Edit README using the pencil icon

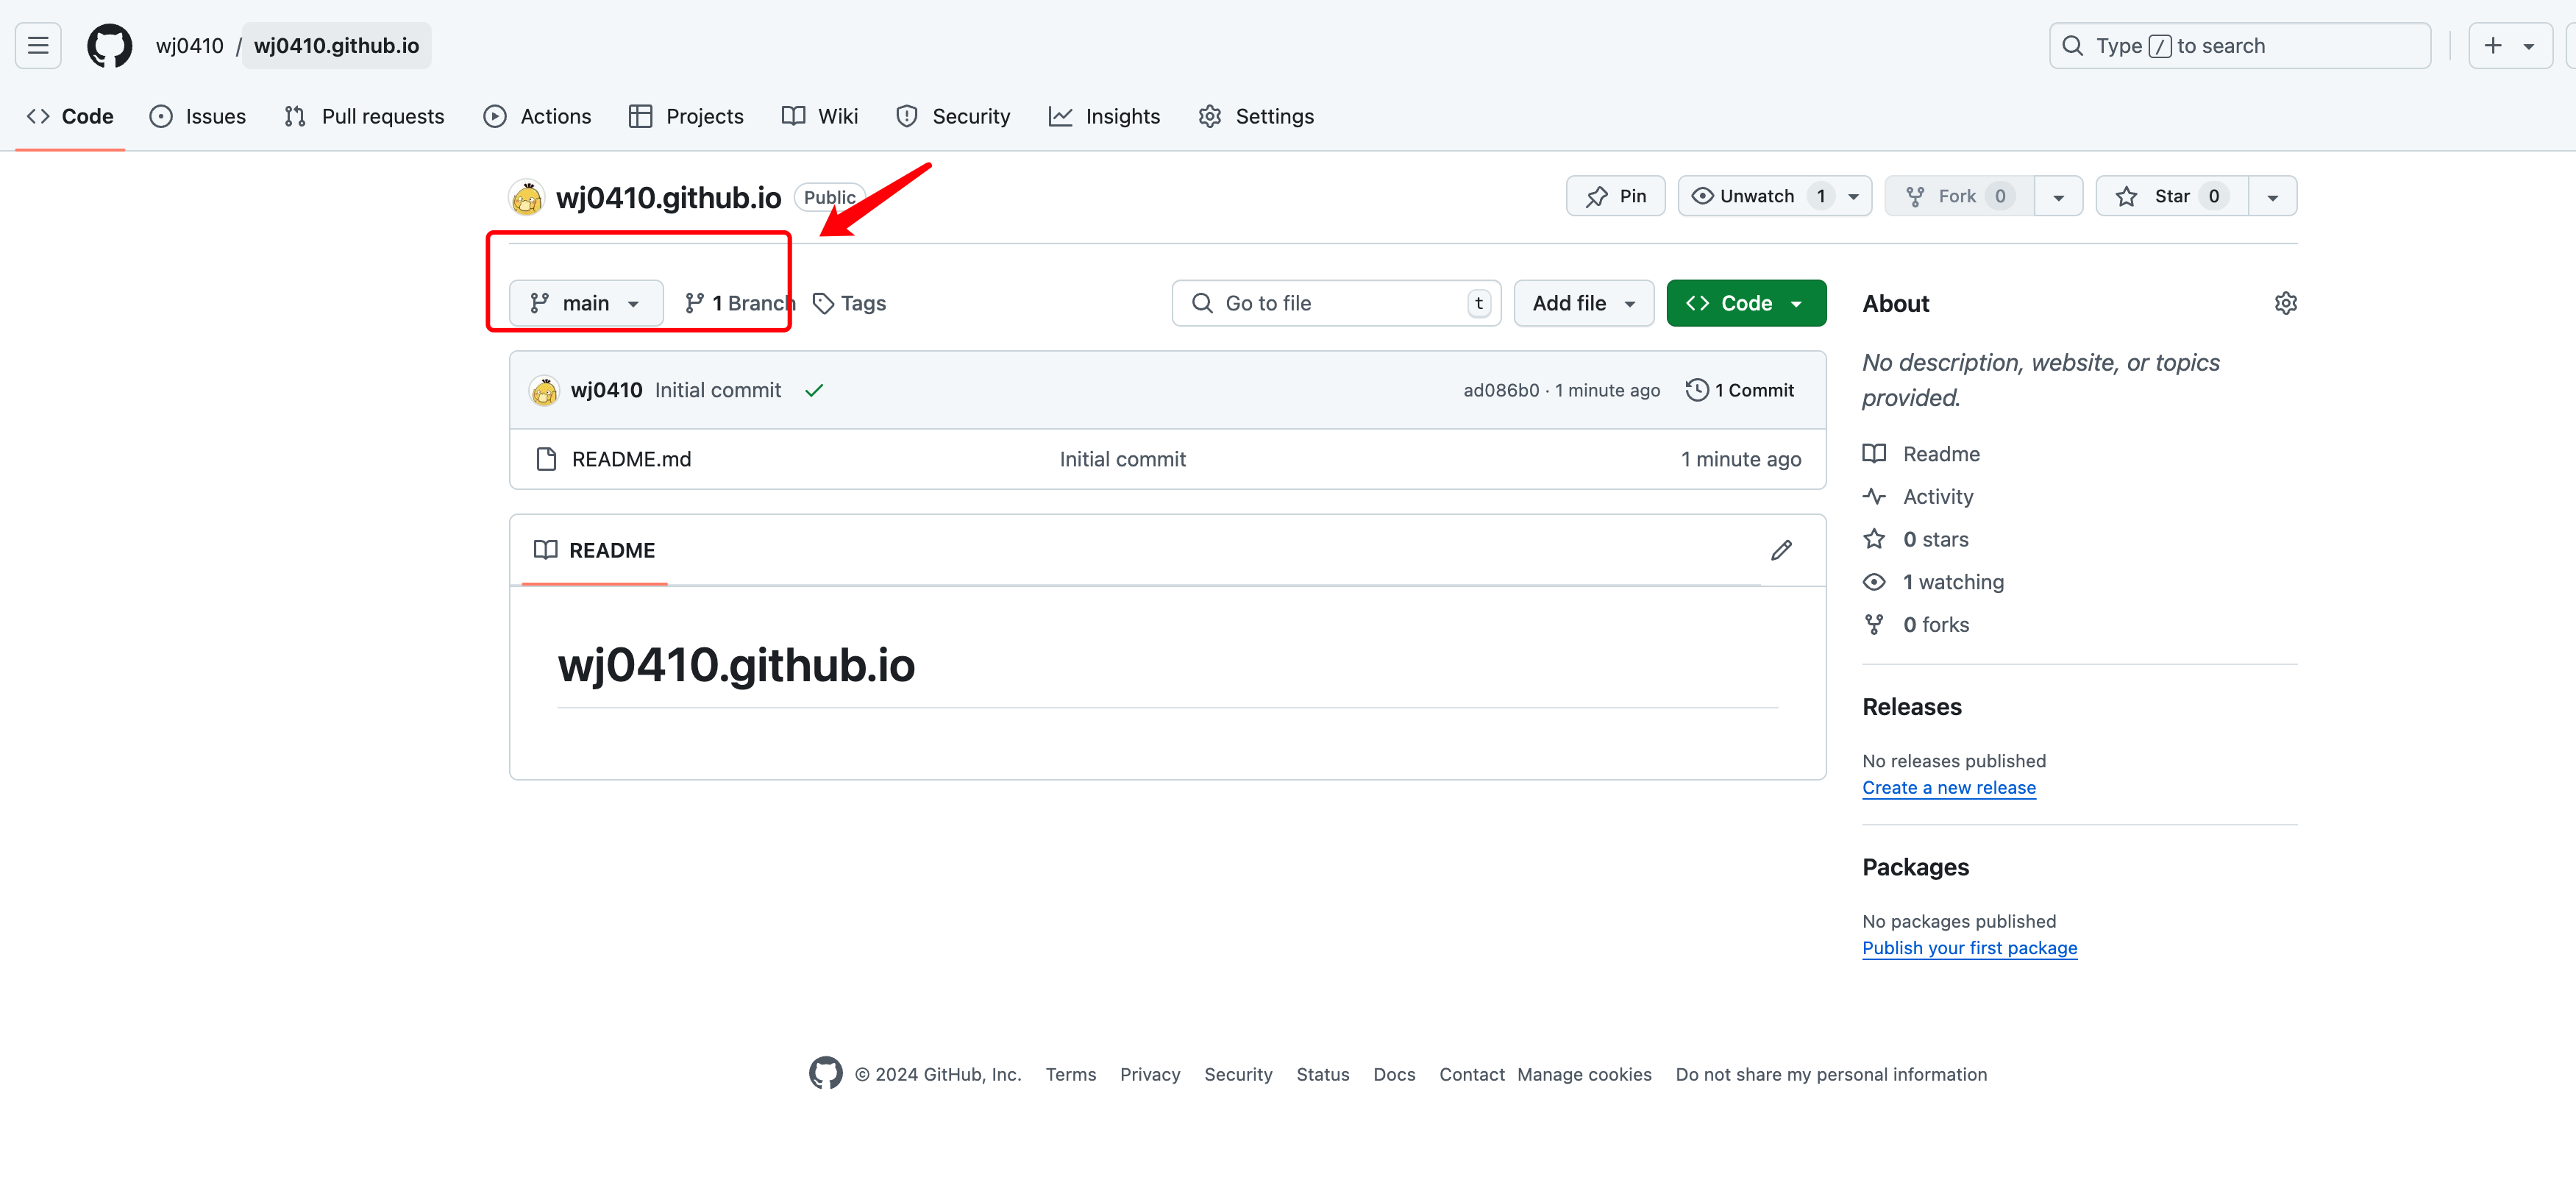[1781, 550]
